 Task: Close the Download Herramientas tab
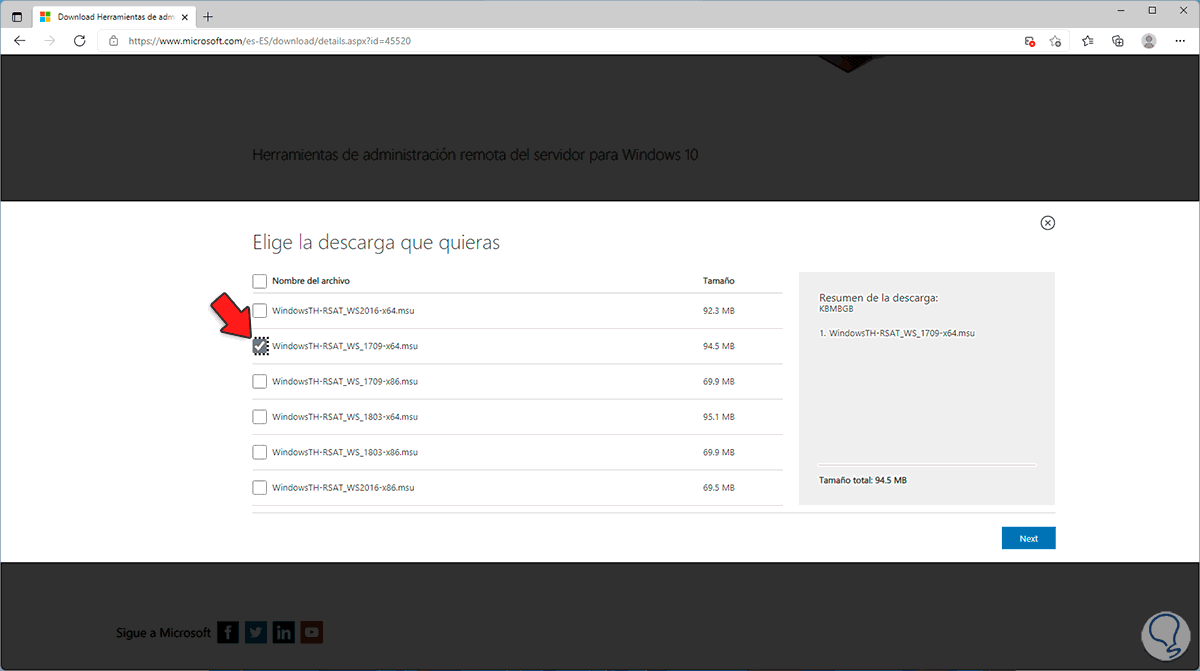tap(184, 17)
